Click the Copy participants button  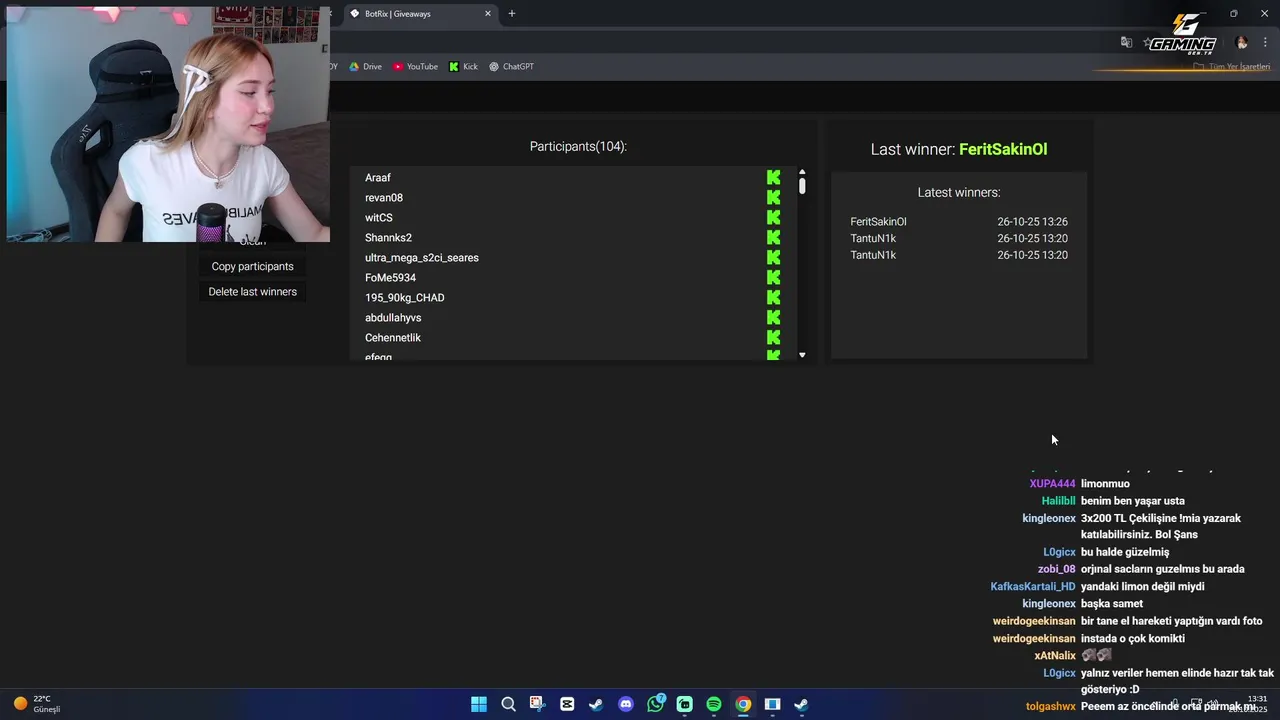coord(253,266)
